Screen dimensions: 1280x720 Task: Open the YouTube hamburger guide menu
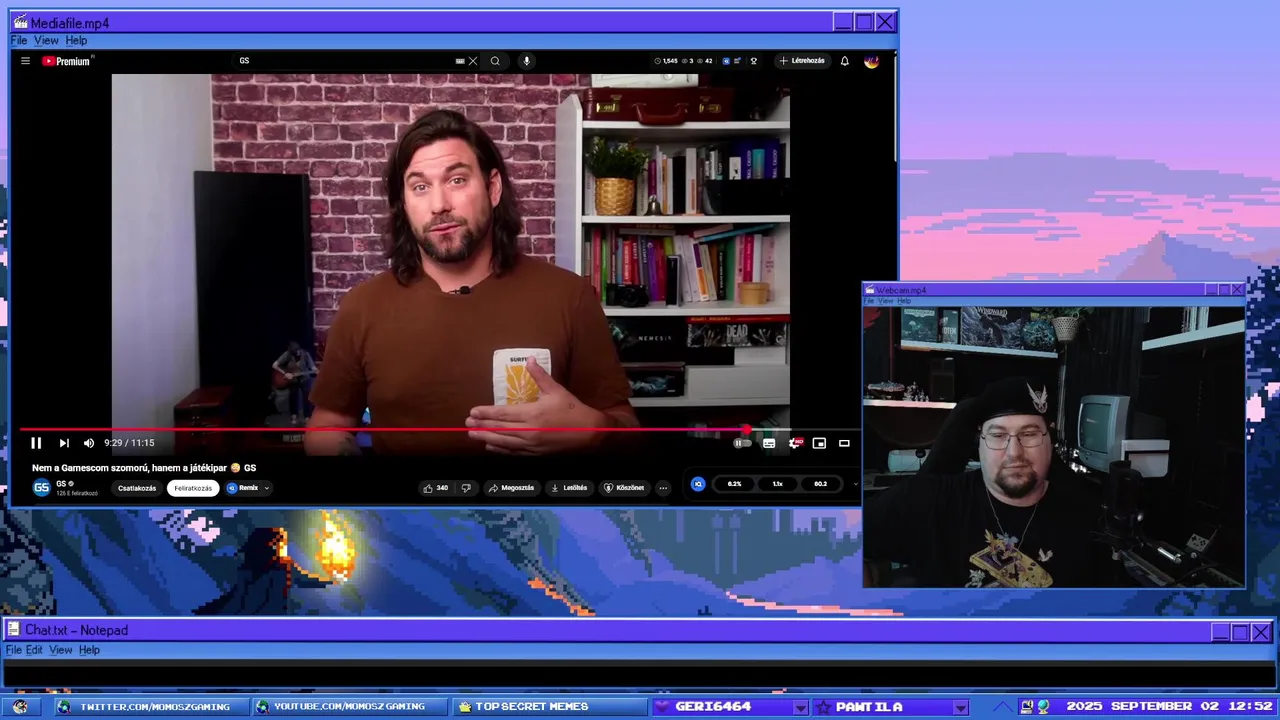25,61
